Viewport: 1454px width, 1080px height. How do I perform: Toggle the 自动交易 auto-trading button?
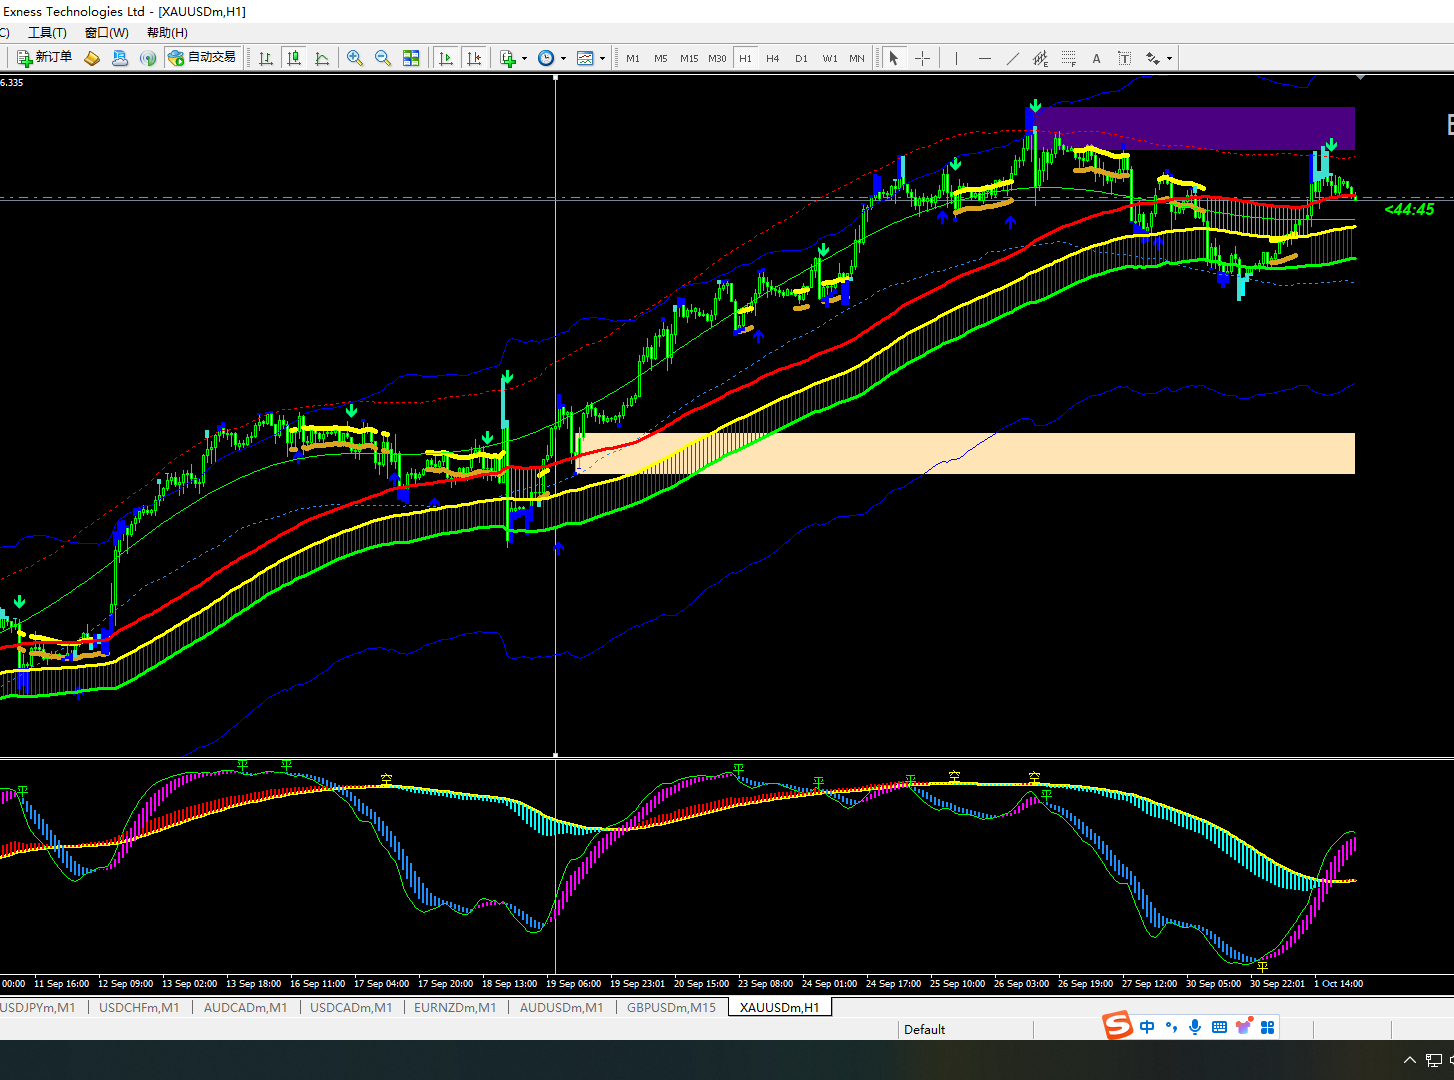coord(202,58)
